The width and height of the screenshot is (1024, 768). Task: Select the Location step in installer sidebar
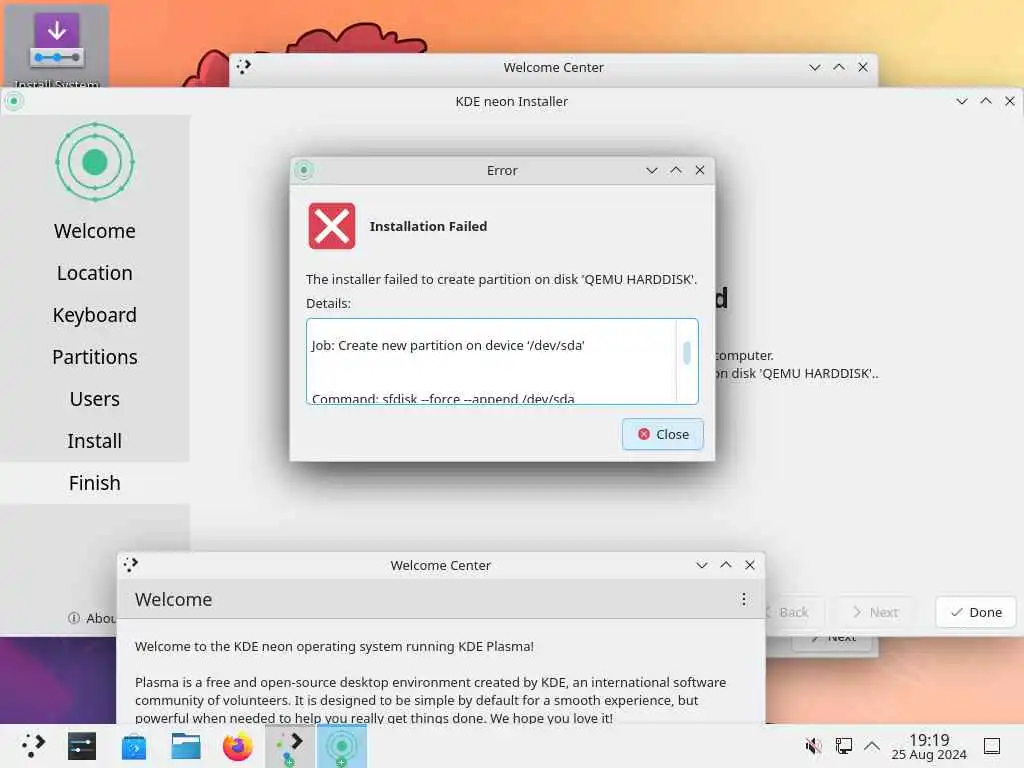click(95, 273)
